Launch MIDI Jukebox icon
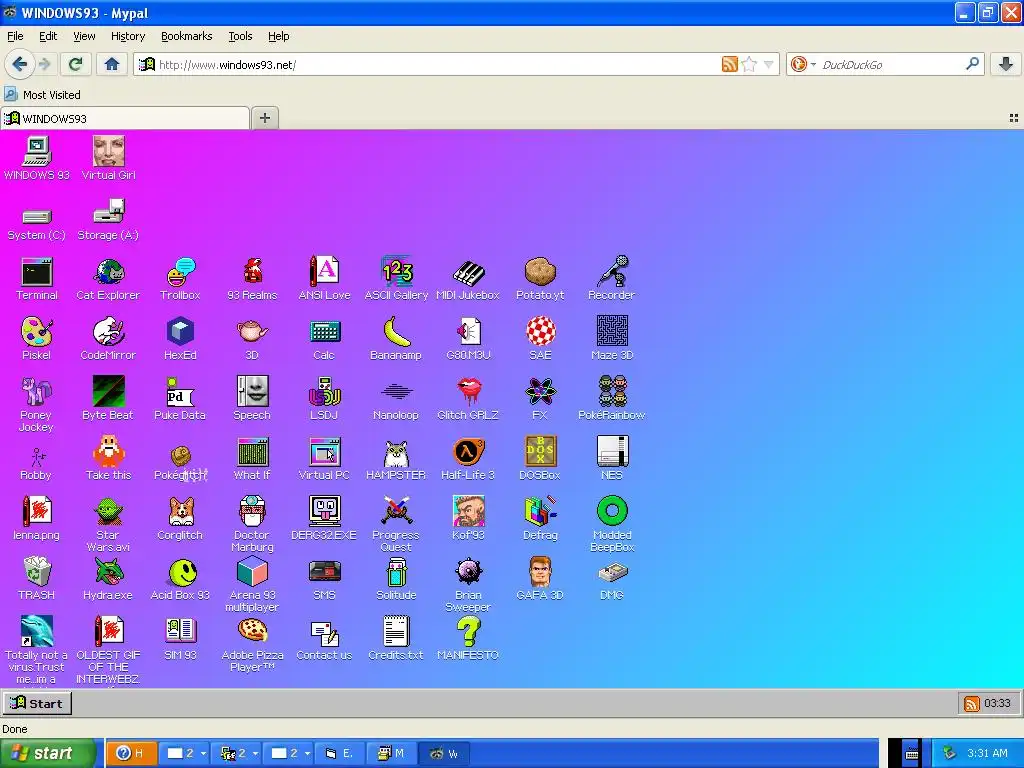 pos(468,279)
